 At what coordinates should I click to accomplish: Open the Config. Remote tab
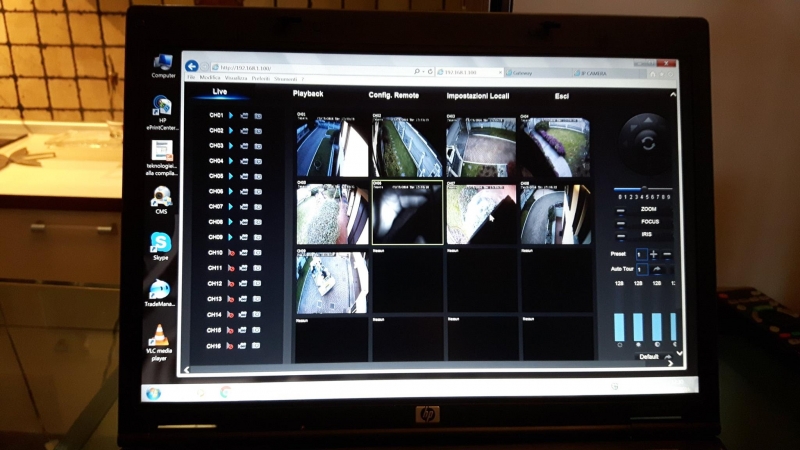[x=393, y=95]
